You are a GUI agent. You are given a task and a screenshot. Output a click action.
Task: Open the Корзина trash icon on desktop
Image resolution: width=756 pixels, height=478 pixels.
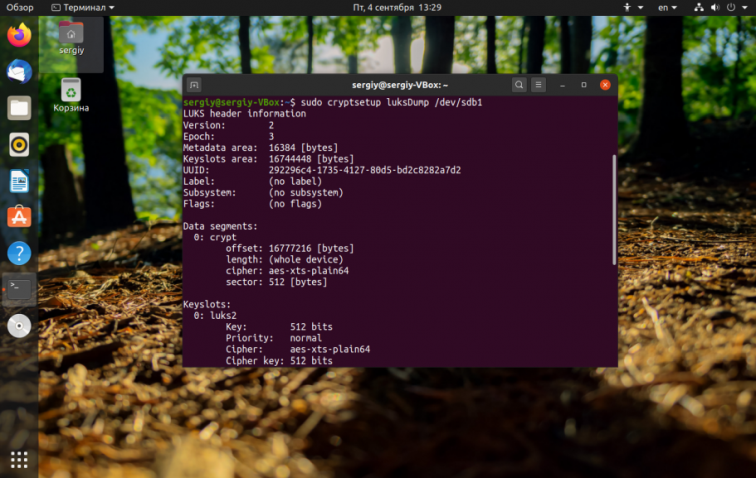(71, 96)
